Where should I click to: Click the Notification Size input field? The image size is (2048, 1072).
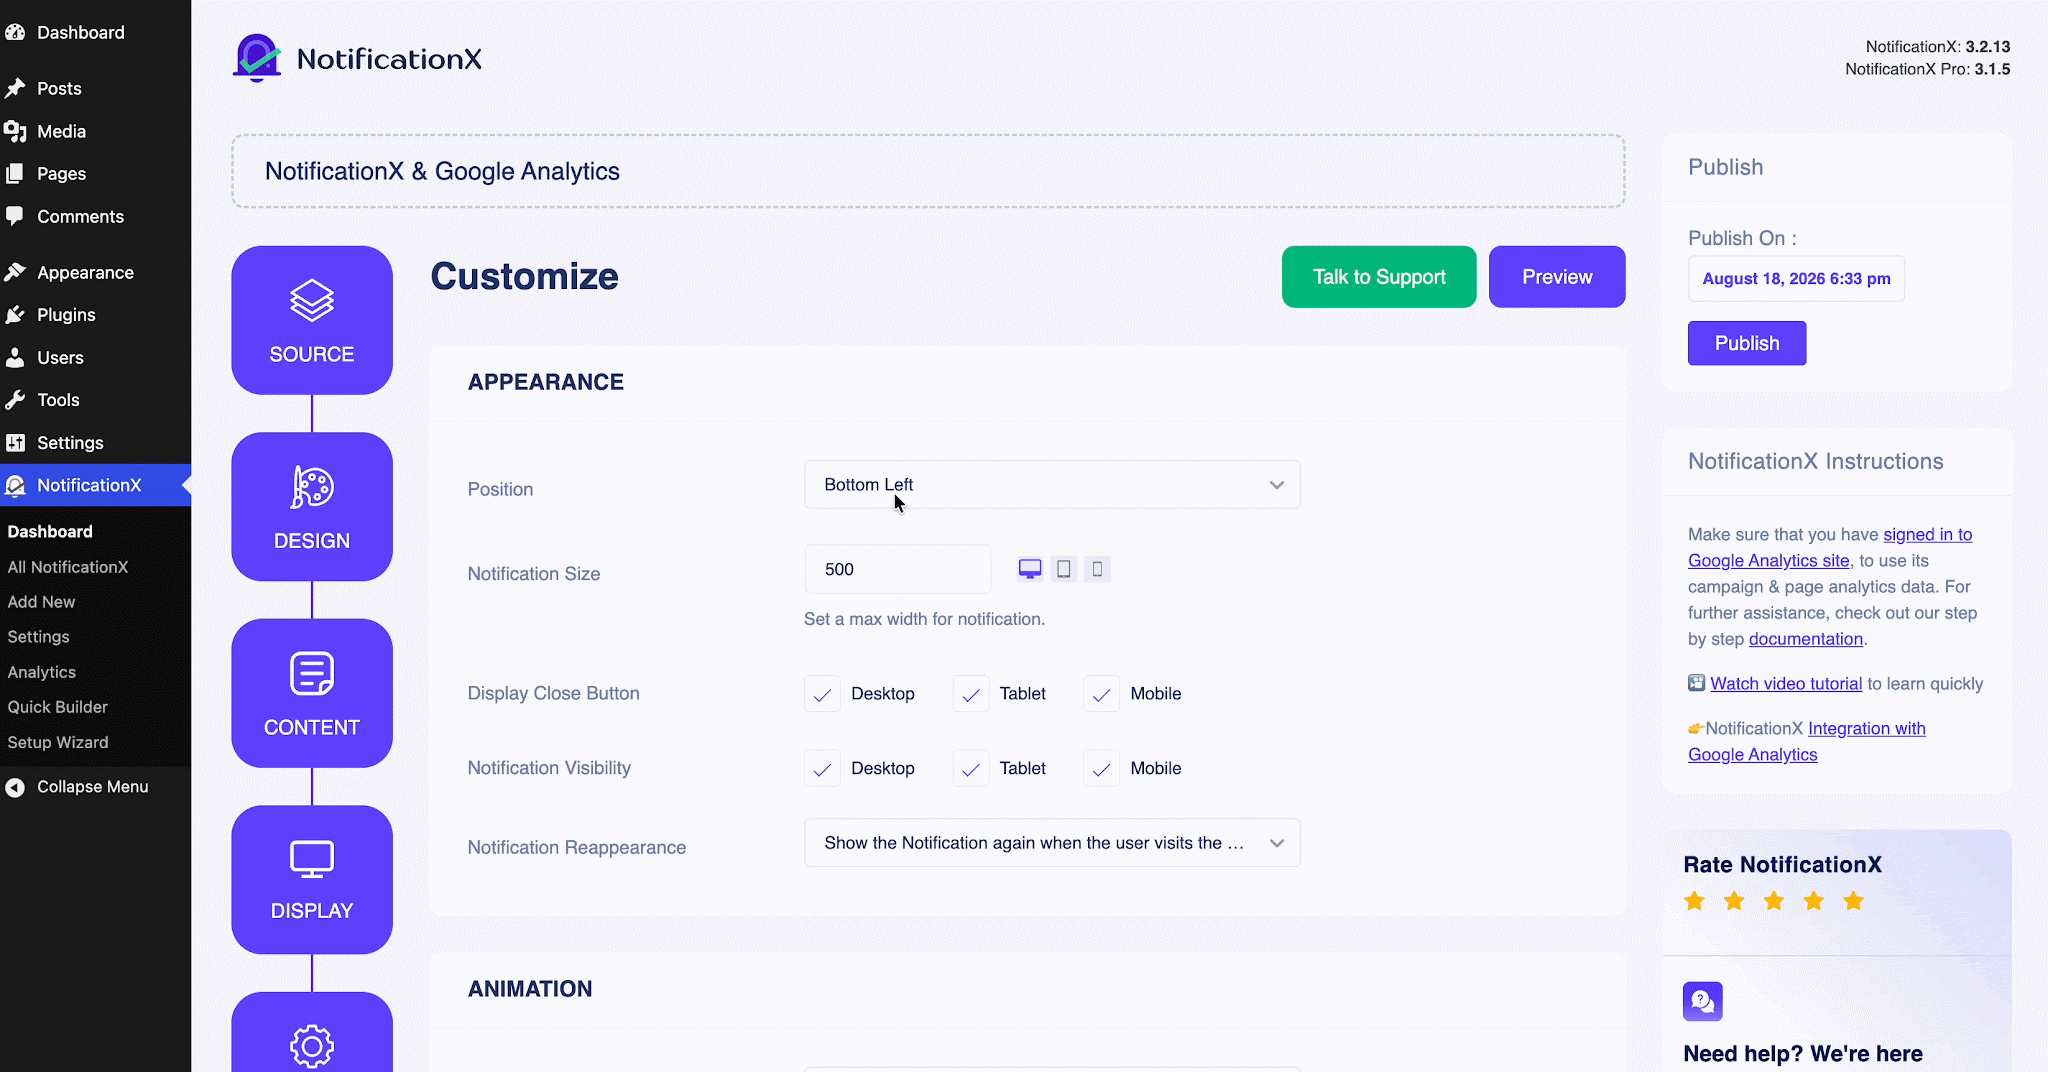click(x=897, y=569)
